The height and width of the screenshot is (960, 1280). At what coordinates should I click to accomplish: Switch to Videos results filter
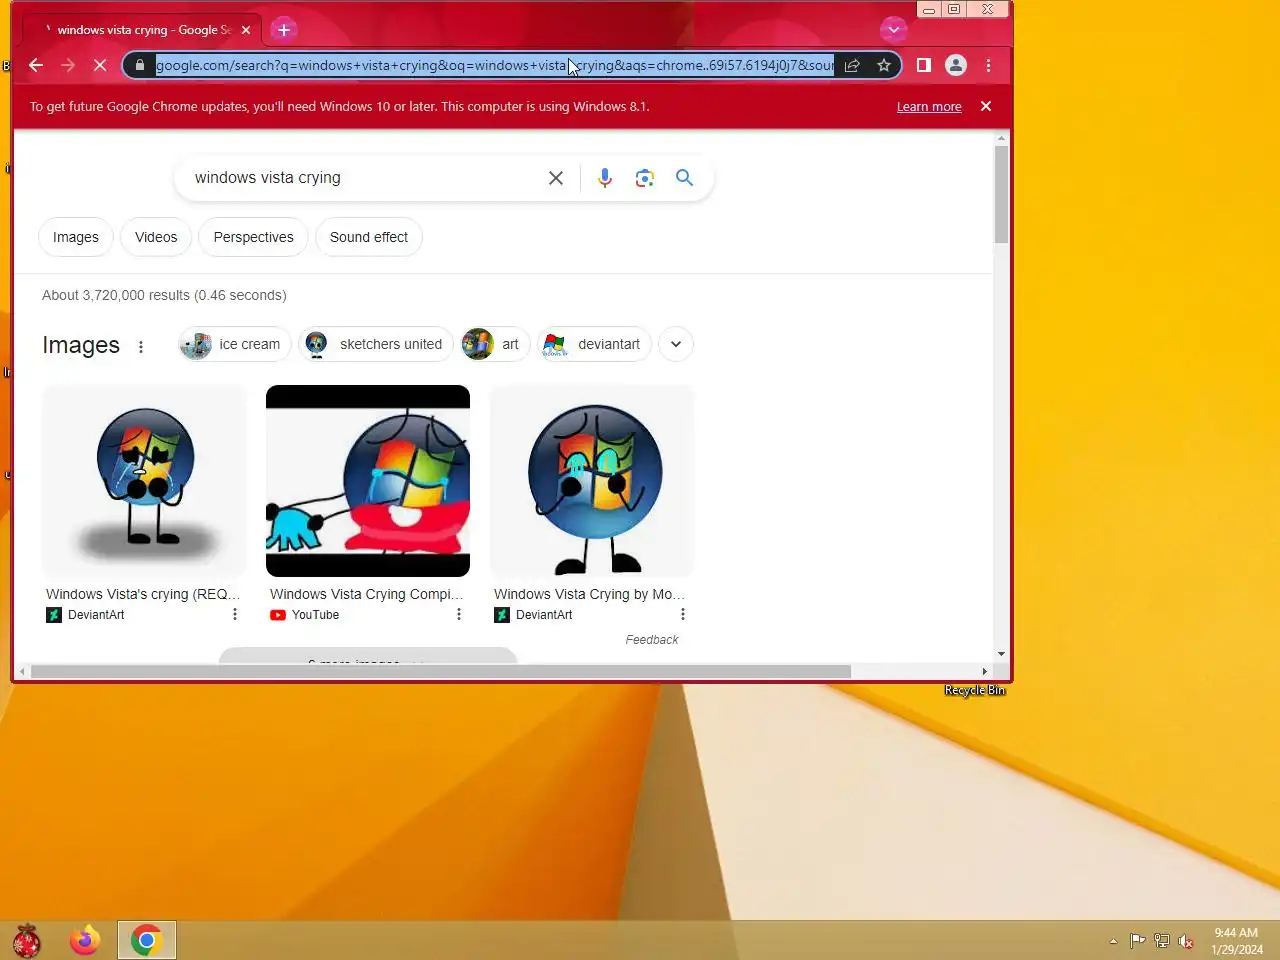coord(156,237)
